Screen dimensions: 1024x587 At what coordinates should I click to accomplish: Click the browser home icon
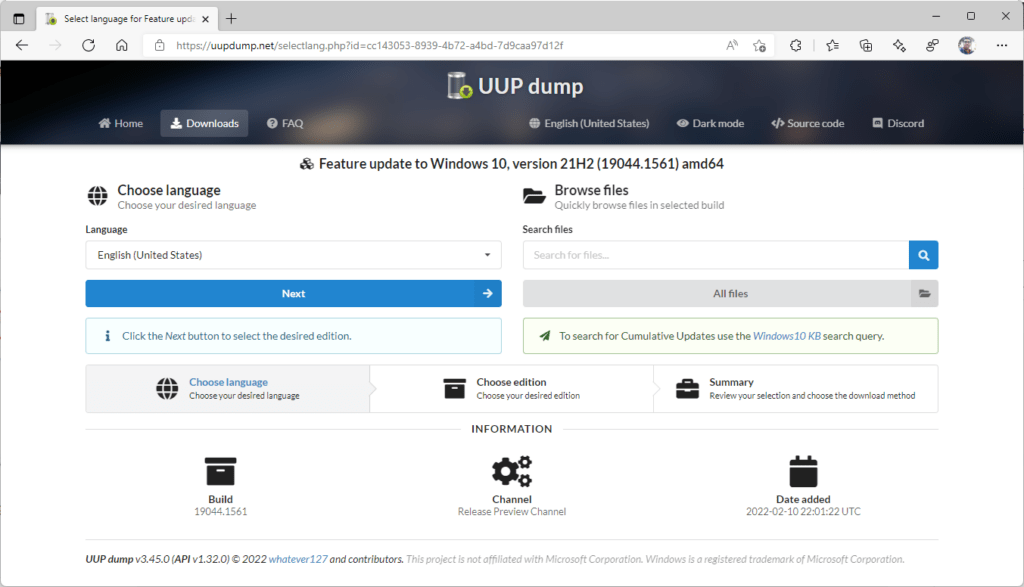[x=121, y=45]
